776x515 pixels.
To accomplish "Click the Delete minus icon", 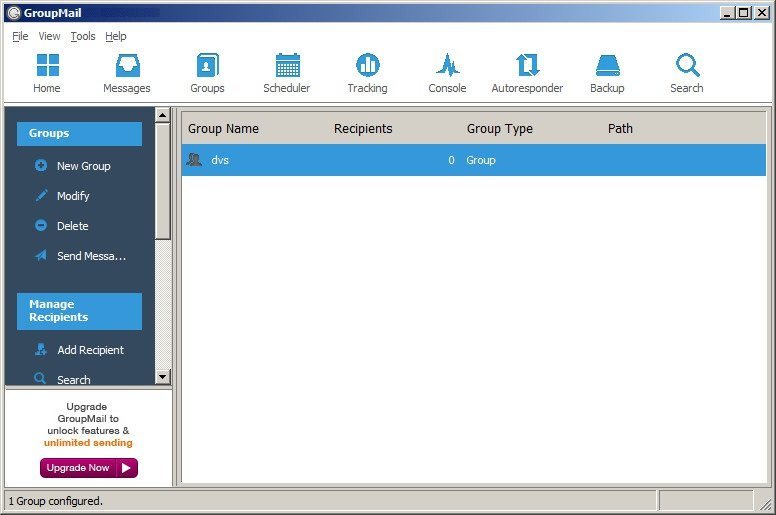I will tap(41, 226).
